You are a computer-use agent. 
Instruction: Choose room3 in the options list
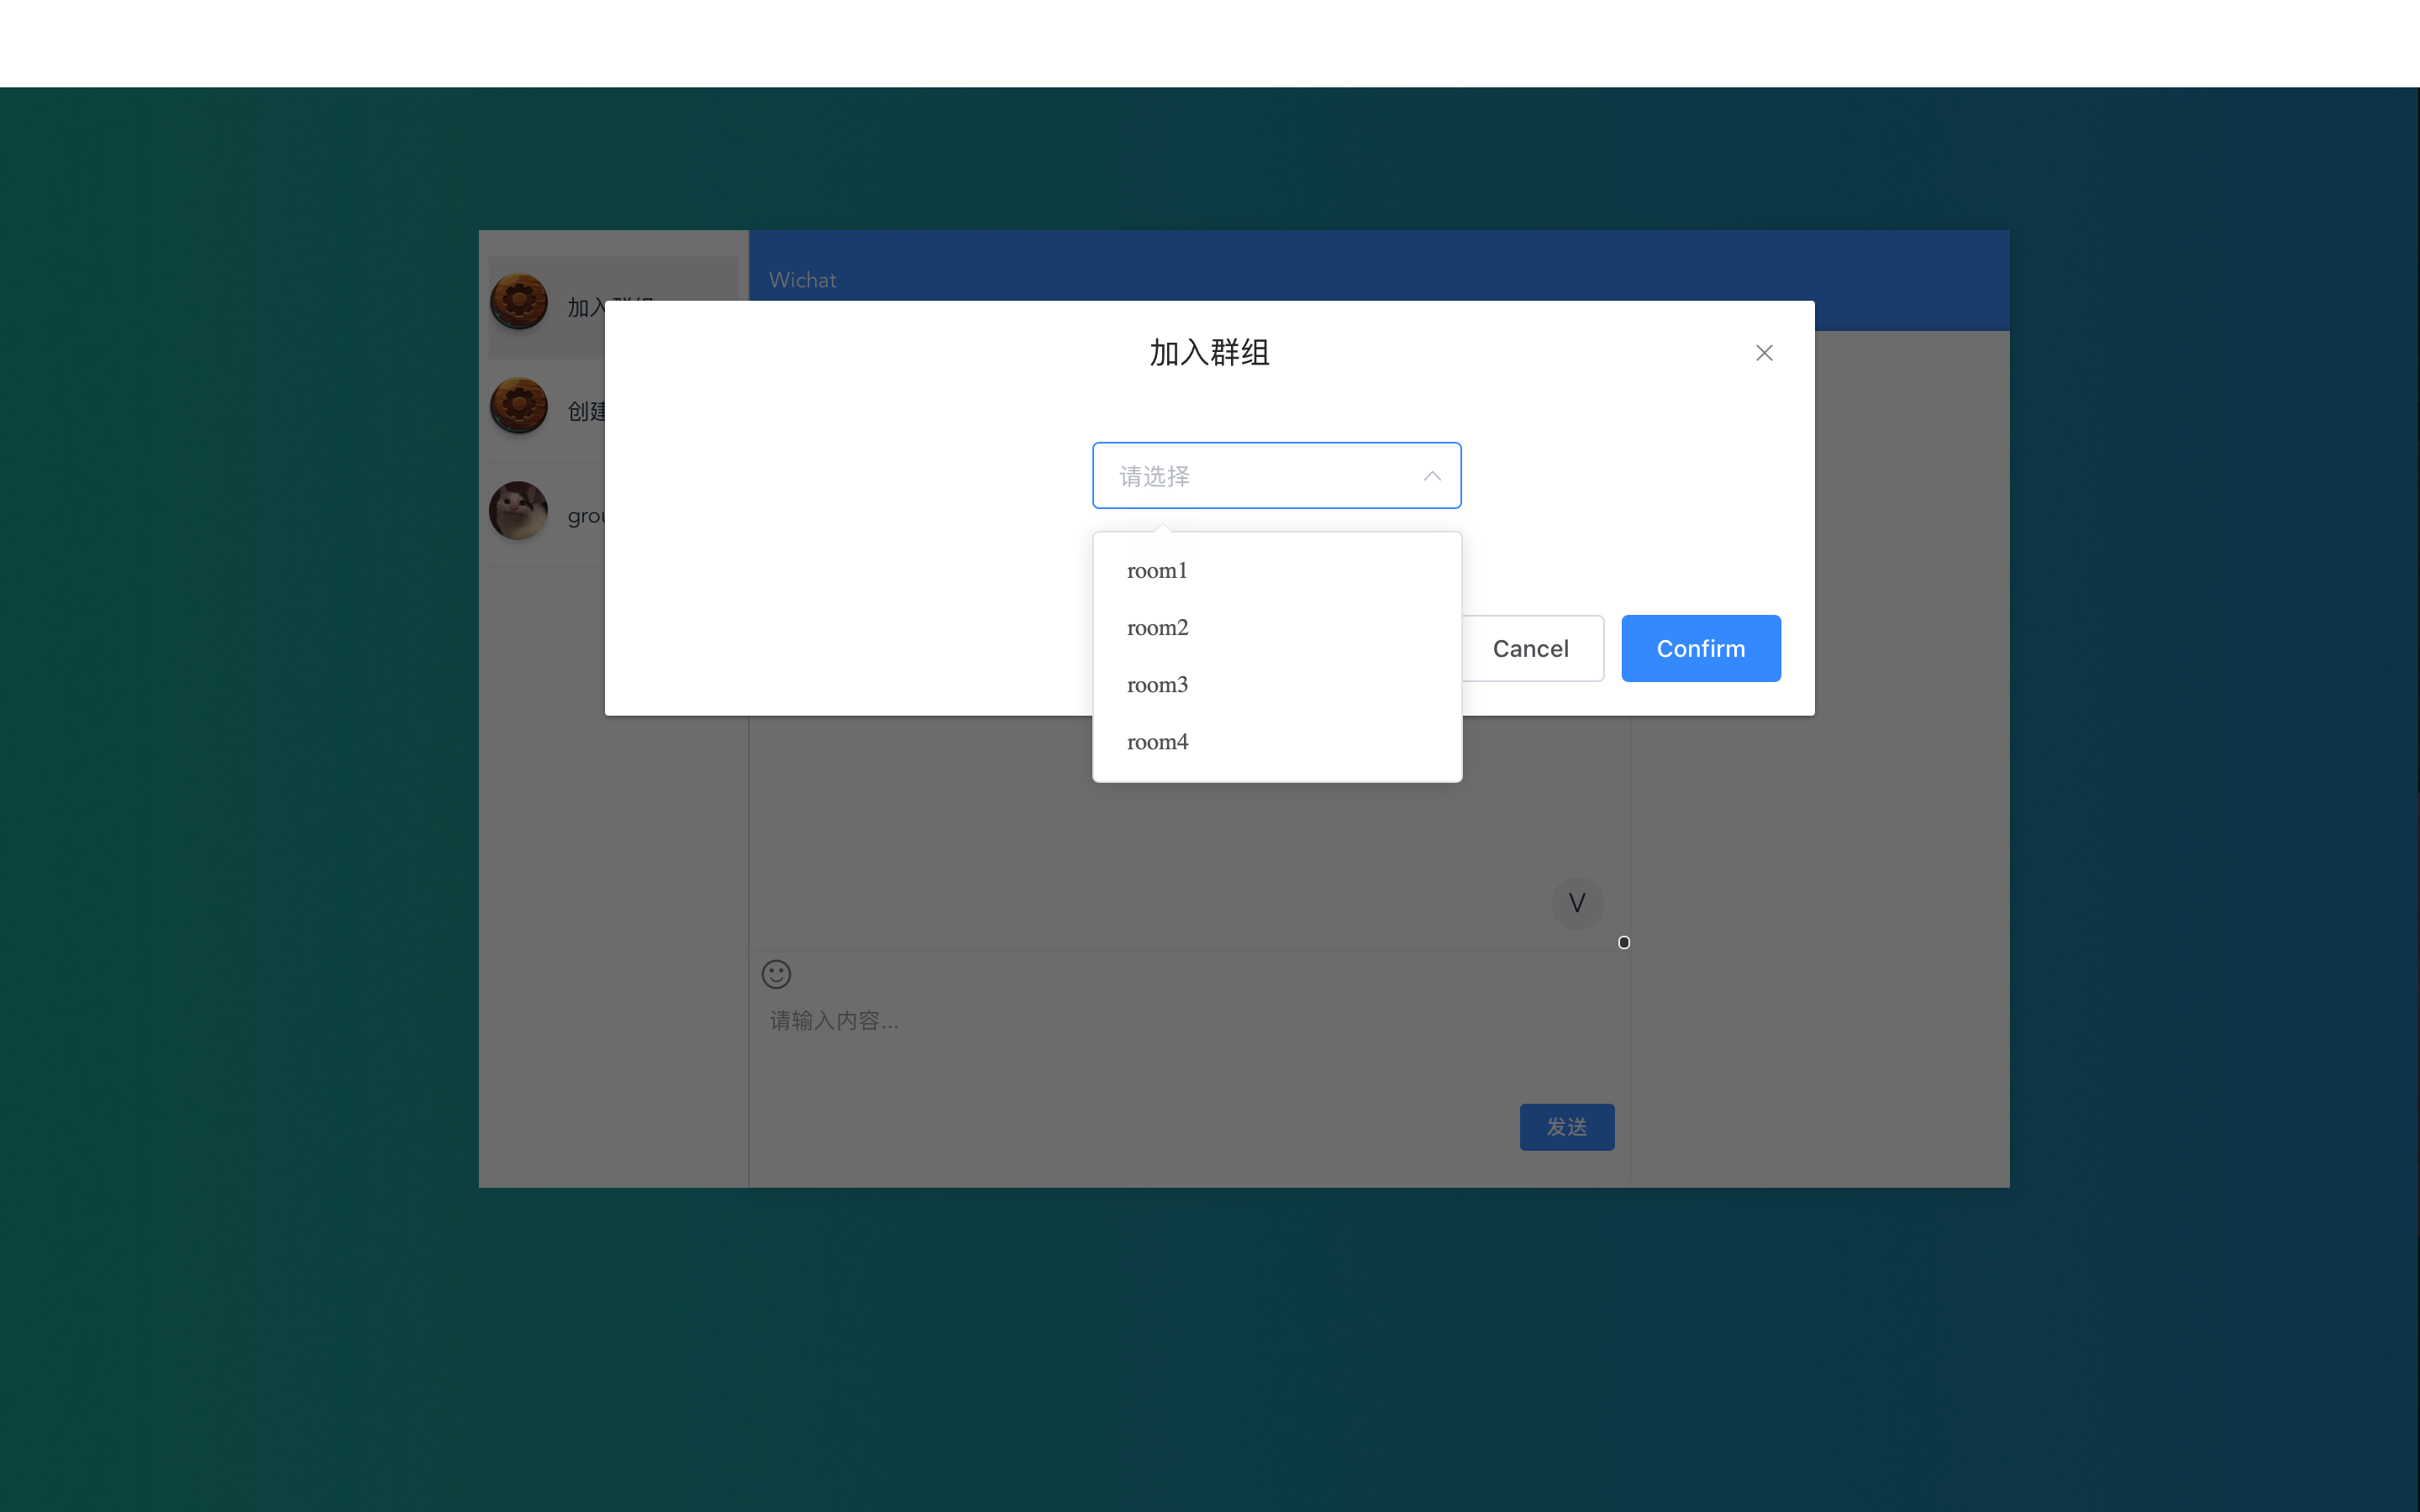point(1157,685)
